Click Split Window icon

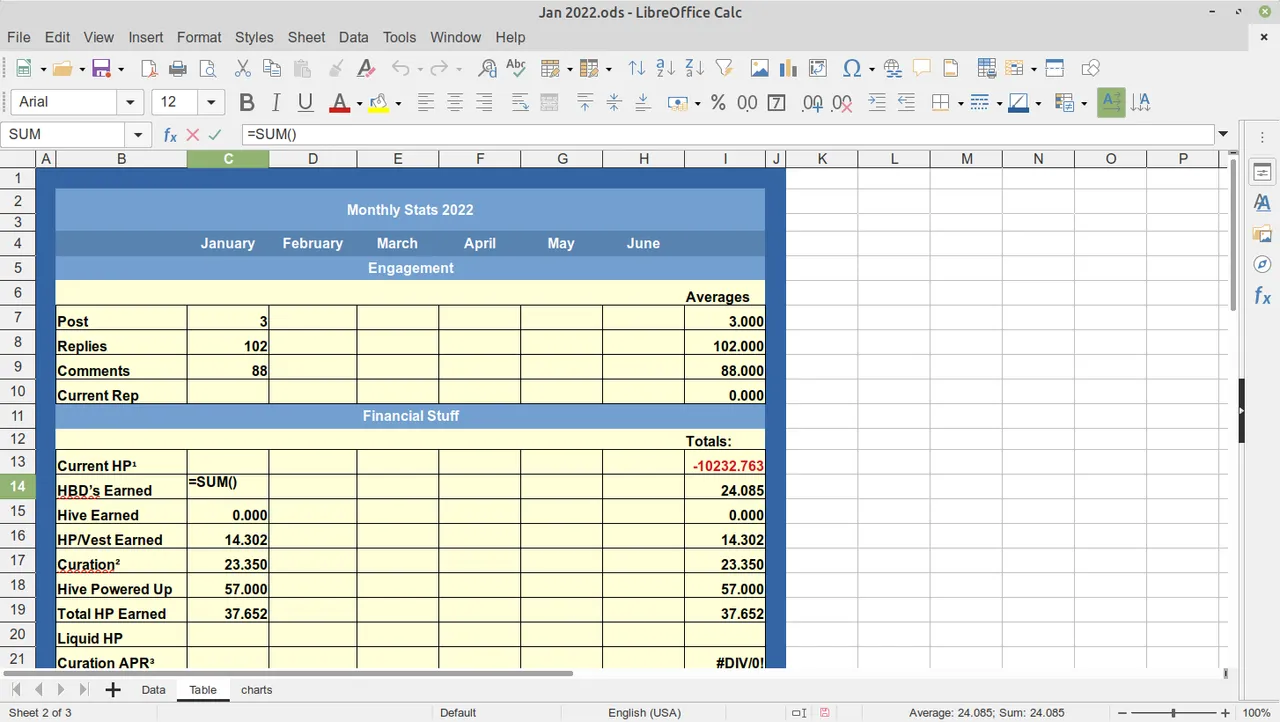[x=1054, y=68]
